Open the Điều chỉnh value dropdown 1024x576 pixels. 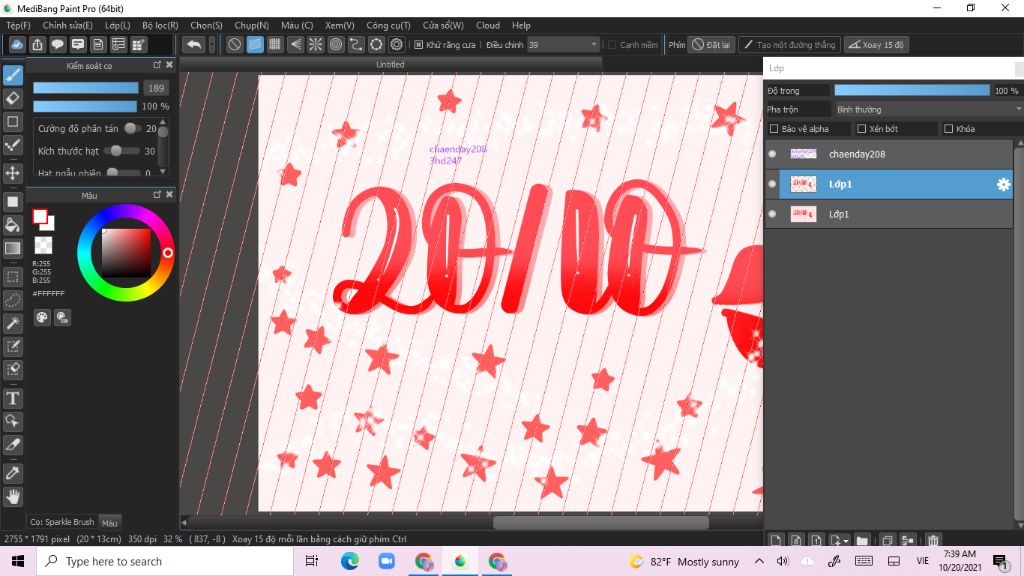coord(563,44)
